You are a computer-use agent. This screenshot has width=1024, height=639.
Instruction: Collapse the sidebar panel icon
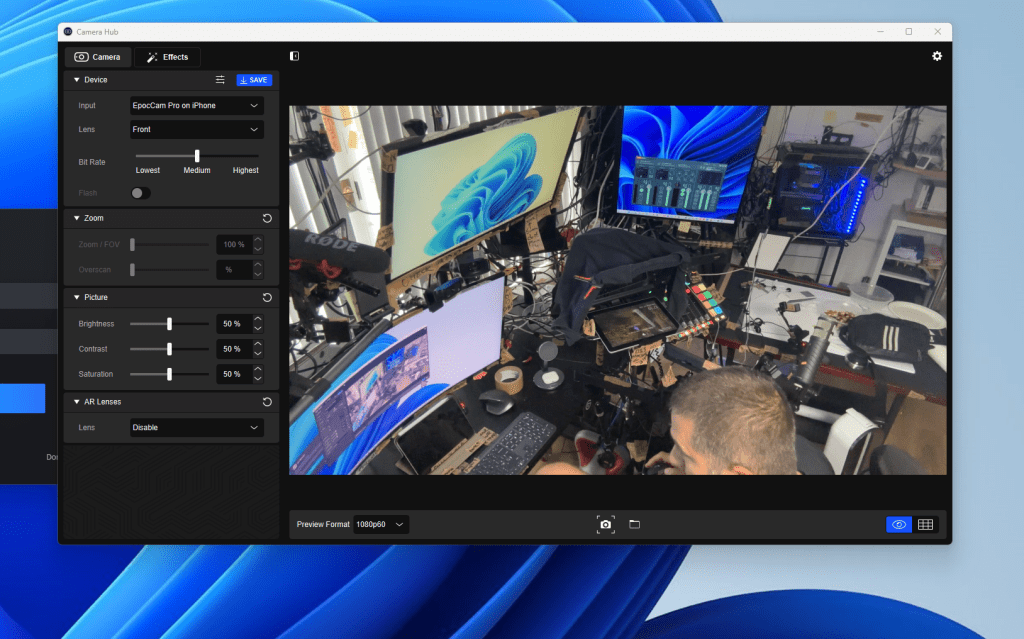click(x=295, y=56)
